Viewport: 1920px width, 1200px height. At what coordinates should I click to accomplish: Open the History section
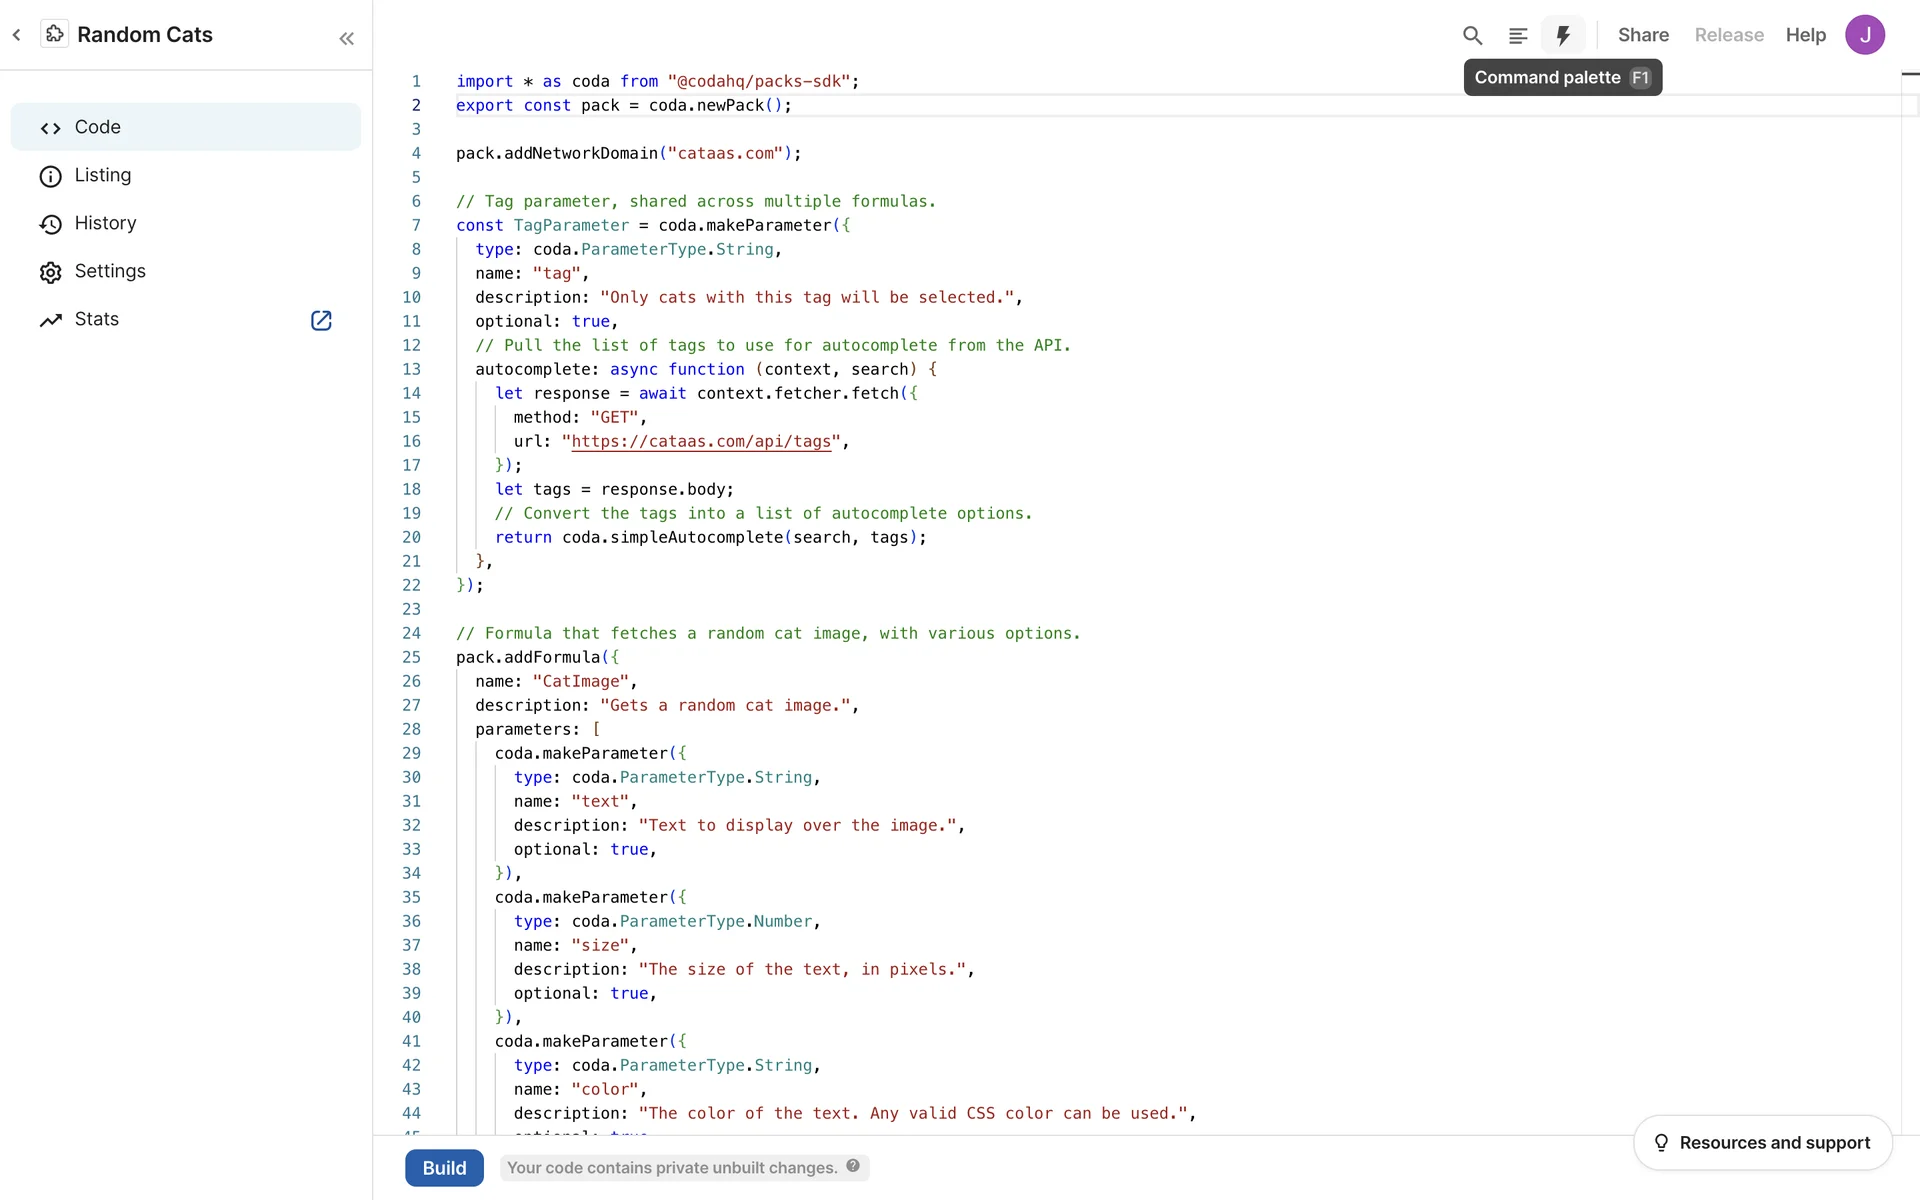(x=105, y=223)
